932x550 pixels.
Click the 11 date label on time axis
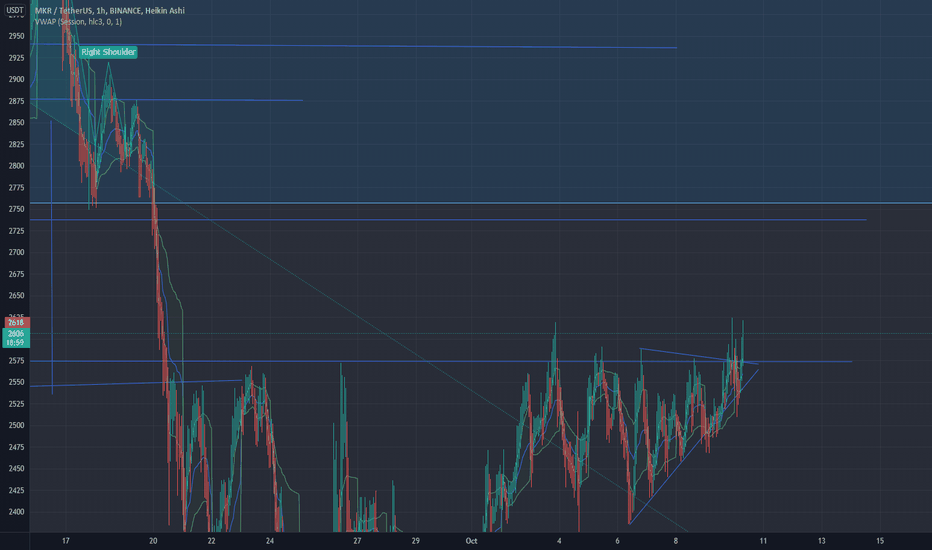pyautogui.click(x=763, y=541)
